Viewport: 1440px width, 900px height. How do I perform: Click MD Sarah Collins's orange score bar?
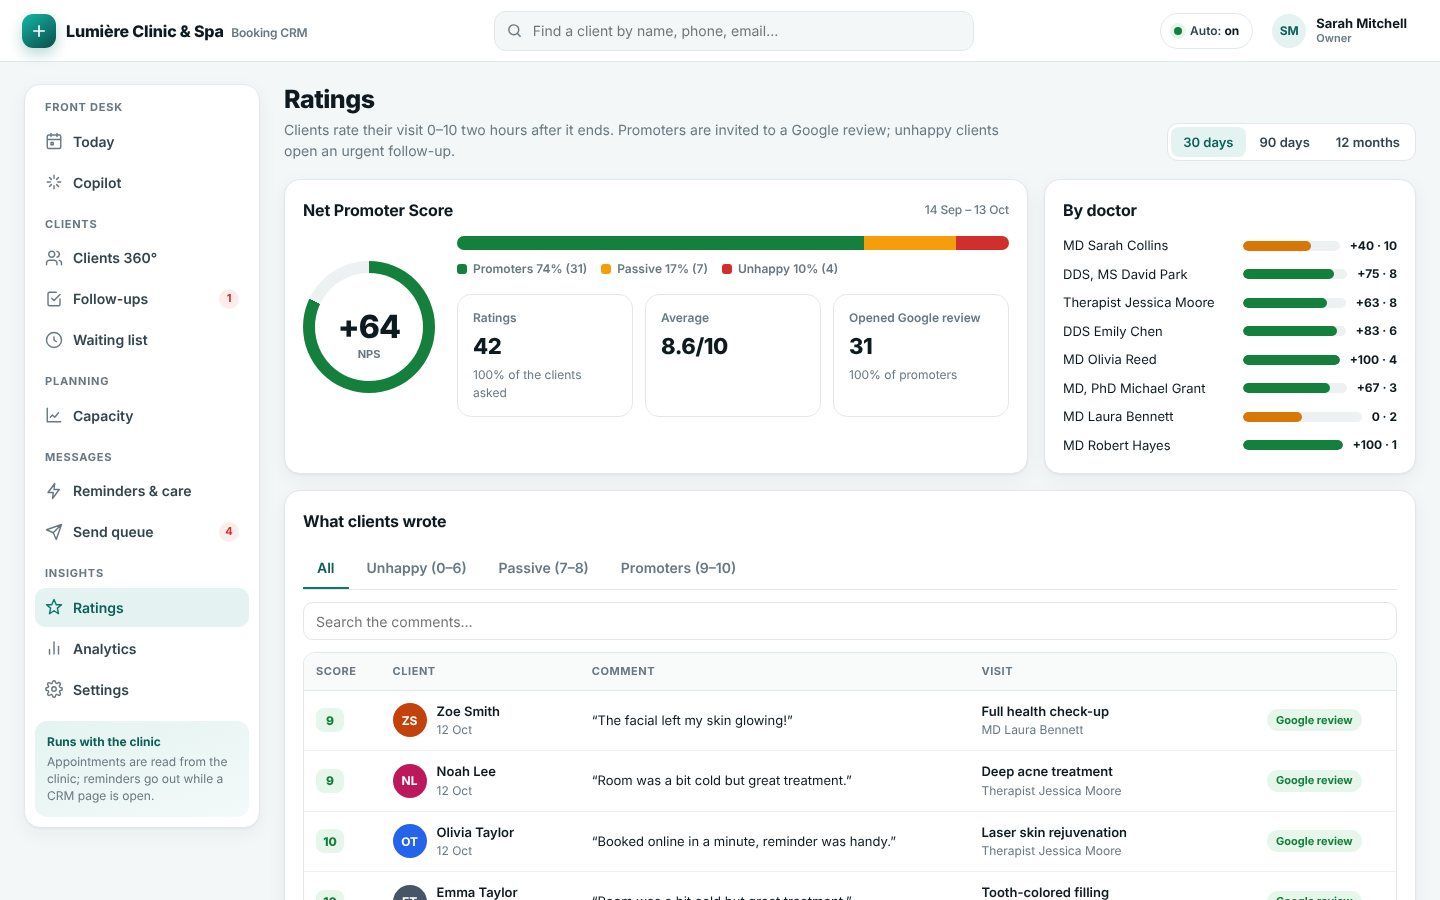[1276, 246]
